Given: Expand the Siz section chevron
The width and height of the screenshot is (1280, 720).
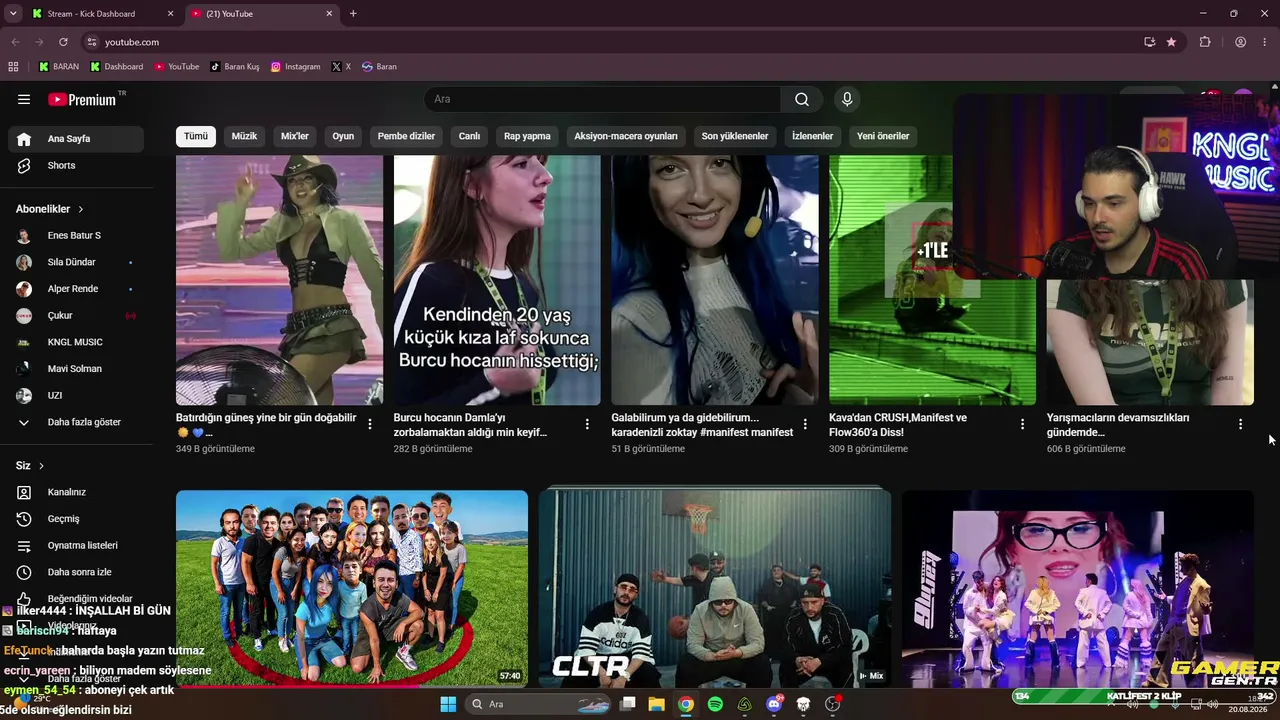Looking at the screenshot, I should tap(41, 466).
